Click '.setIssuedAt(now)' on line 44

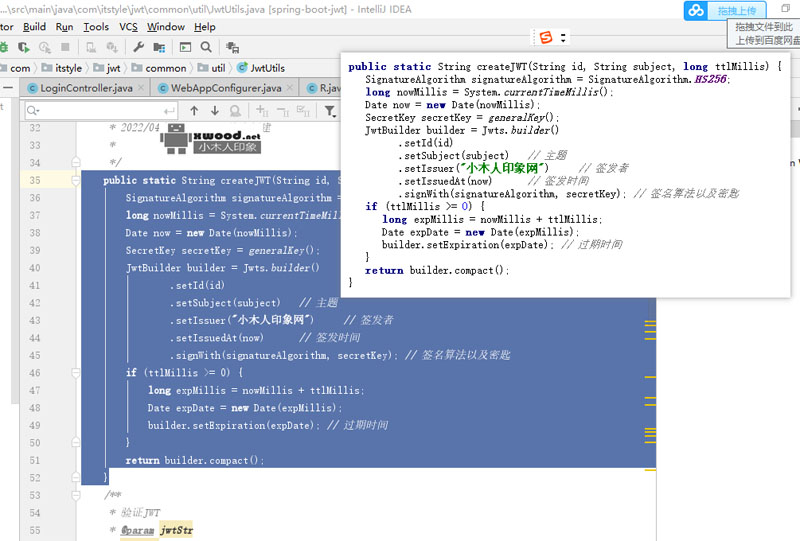[216, 338]
